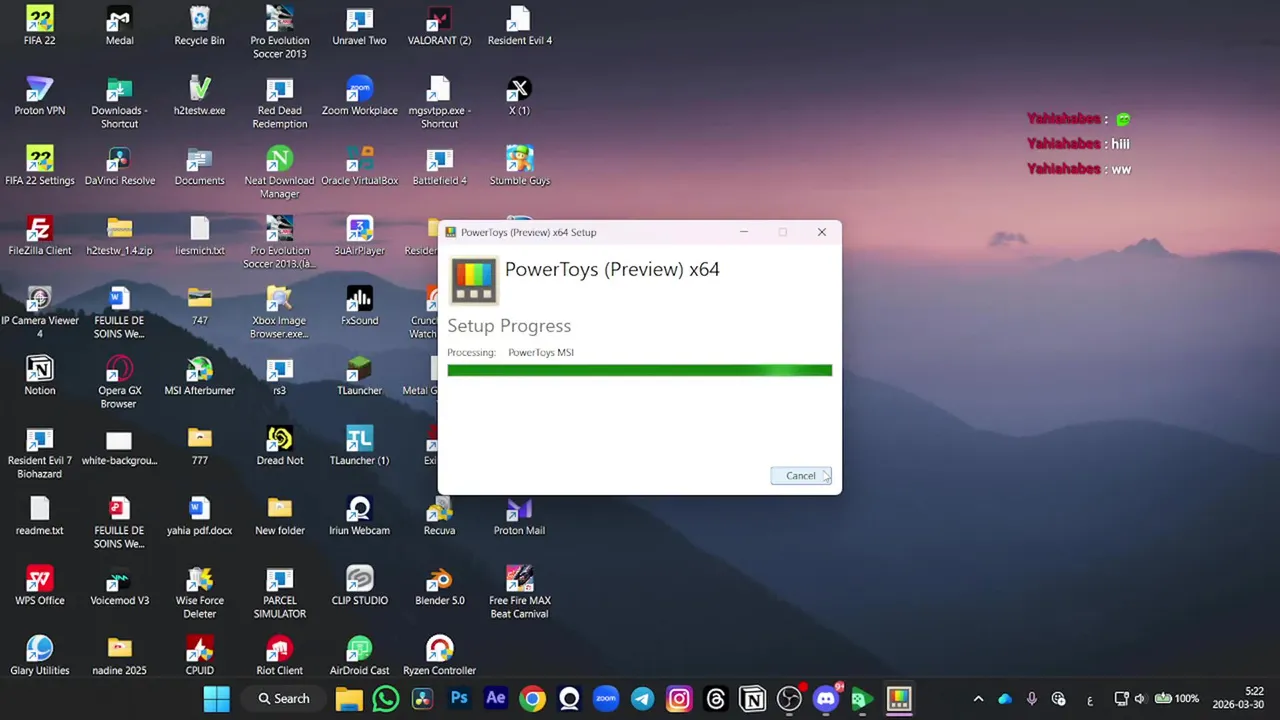Viewport: 1280px width, 720px height.
Task: Select Resident Evil 4 desktop icon
Action: 519,25
